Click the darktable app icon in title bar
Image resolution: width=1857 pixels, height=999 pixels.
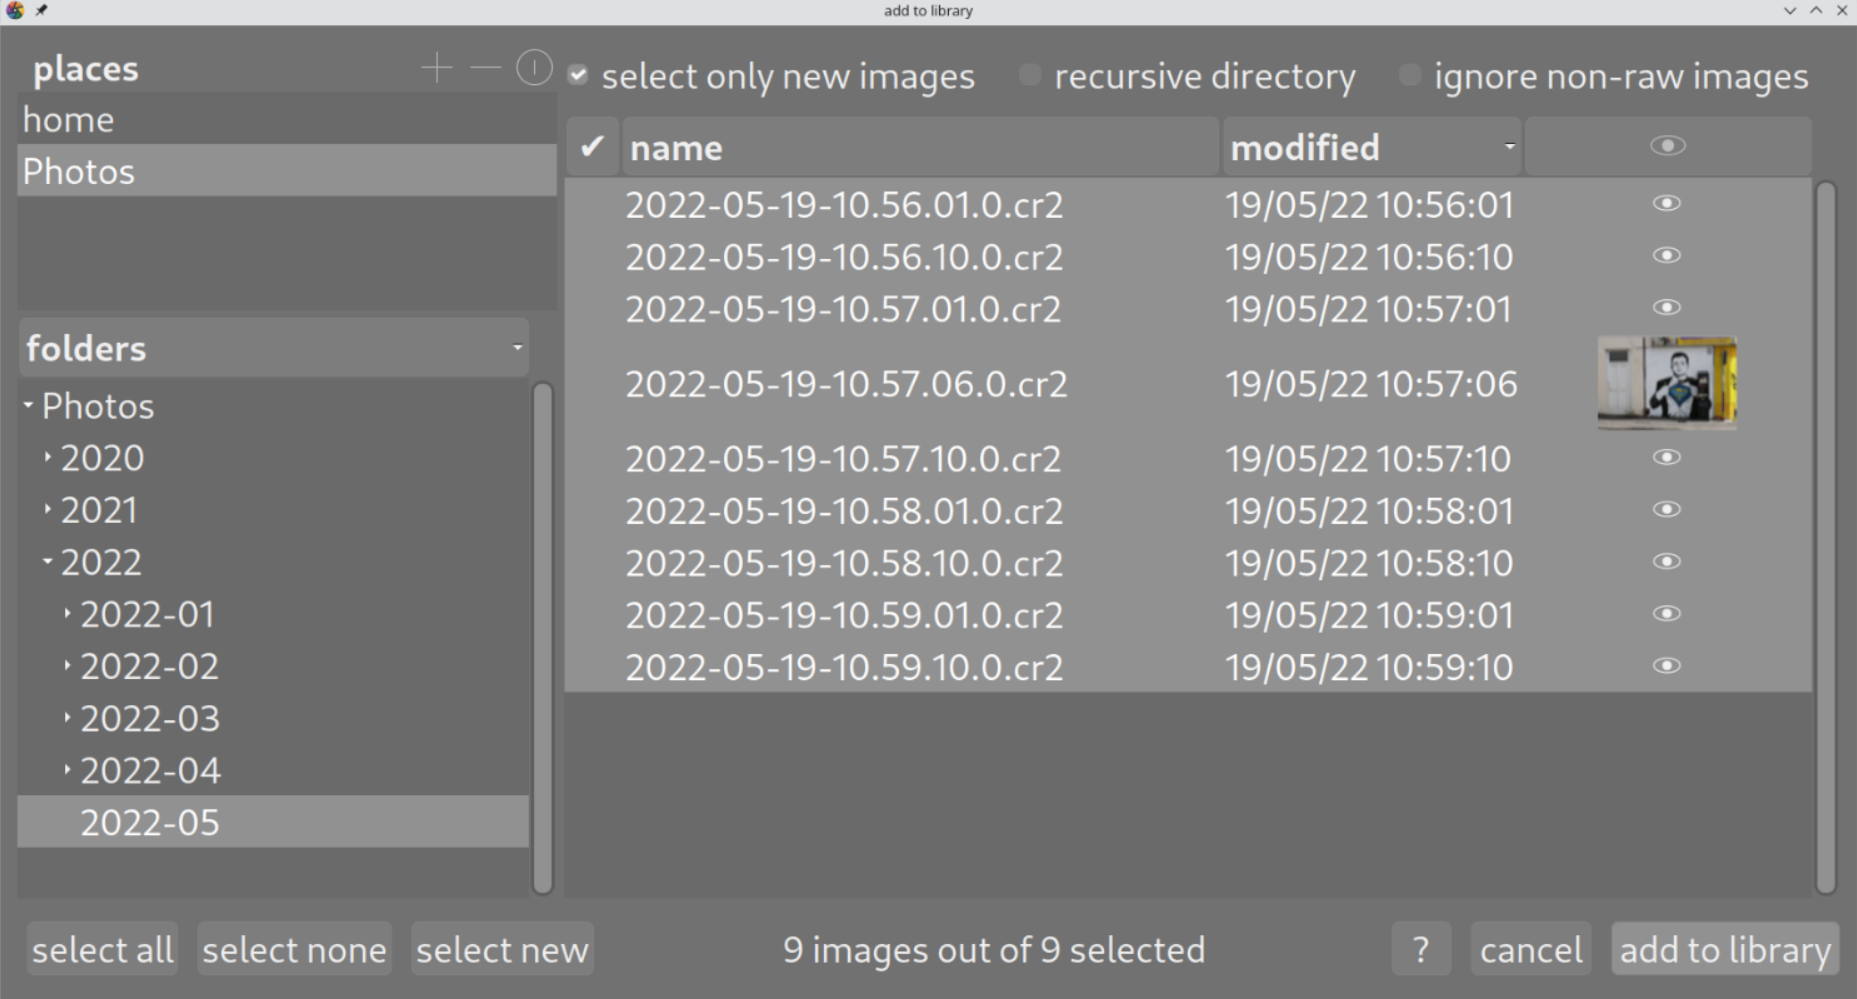[14, 10]
